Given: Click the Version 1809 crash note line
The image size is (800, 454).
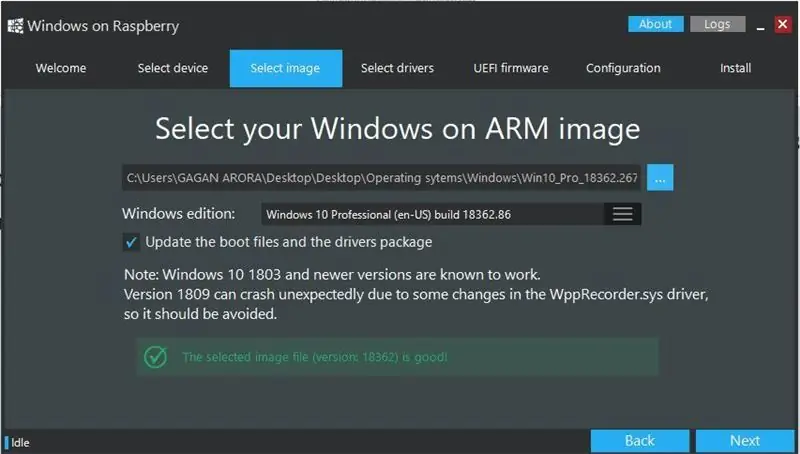Looking at the screenshot, I should pyautogui.click(x=416, y=295).
